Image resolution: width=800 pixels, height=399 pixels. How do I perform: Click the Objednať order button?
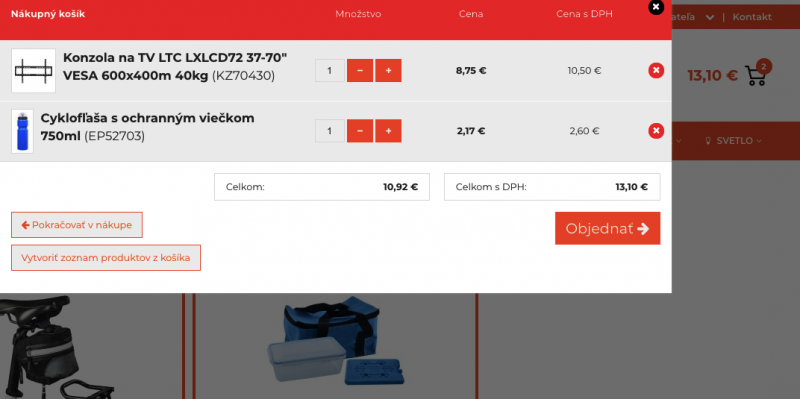pos(607,228)
